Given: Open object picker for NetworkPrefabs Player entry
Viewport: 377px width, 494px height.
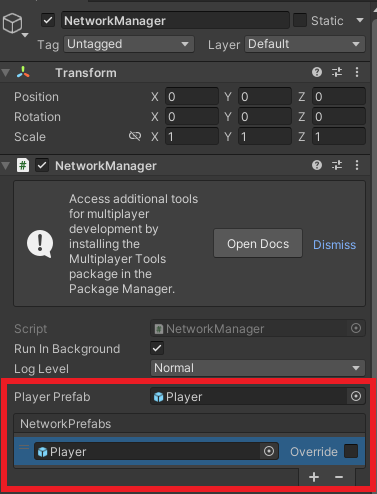Looking at the screenshot, I should pos(269,451).
